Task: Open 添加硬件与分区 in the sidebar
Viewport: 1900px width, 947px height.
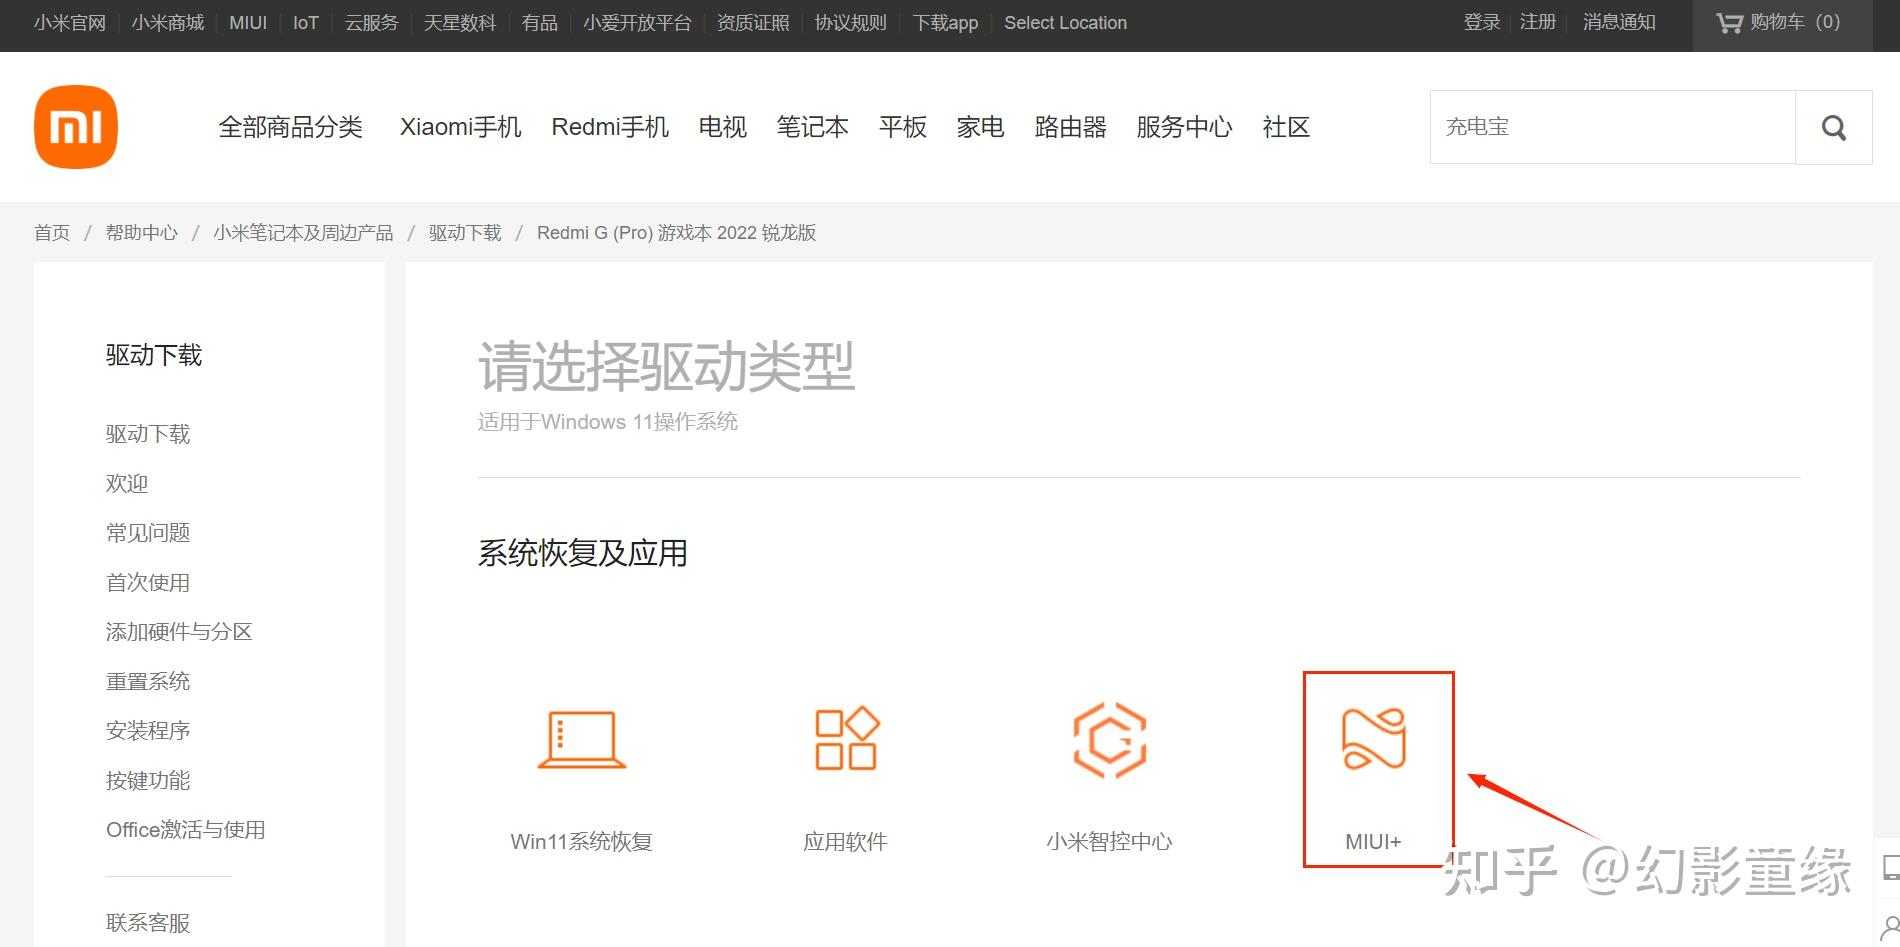Action: [x=179, y=632]
